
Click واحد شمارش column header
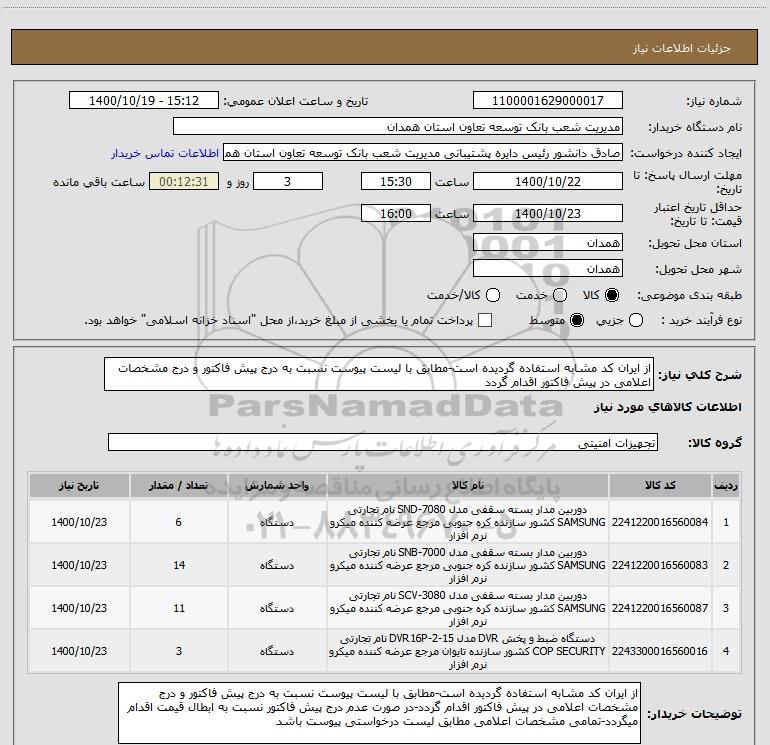tap(277, 486)
